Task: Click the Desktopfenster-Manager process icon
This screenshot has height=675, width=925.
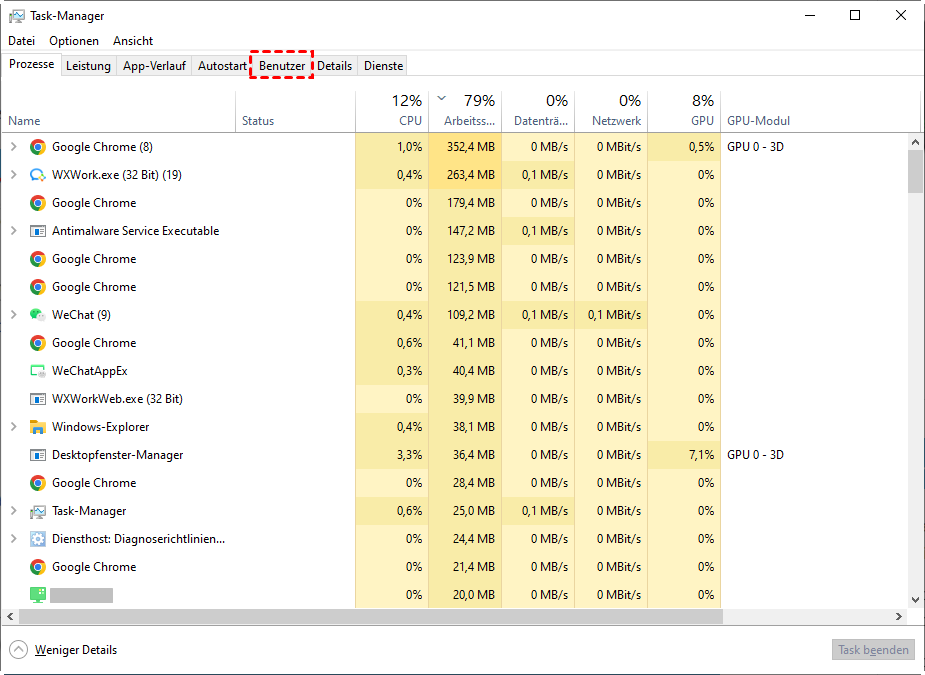Action: (x=38, y=455)
